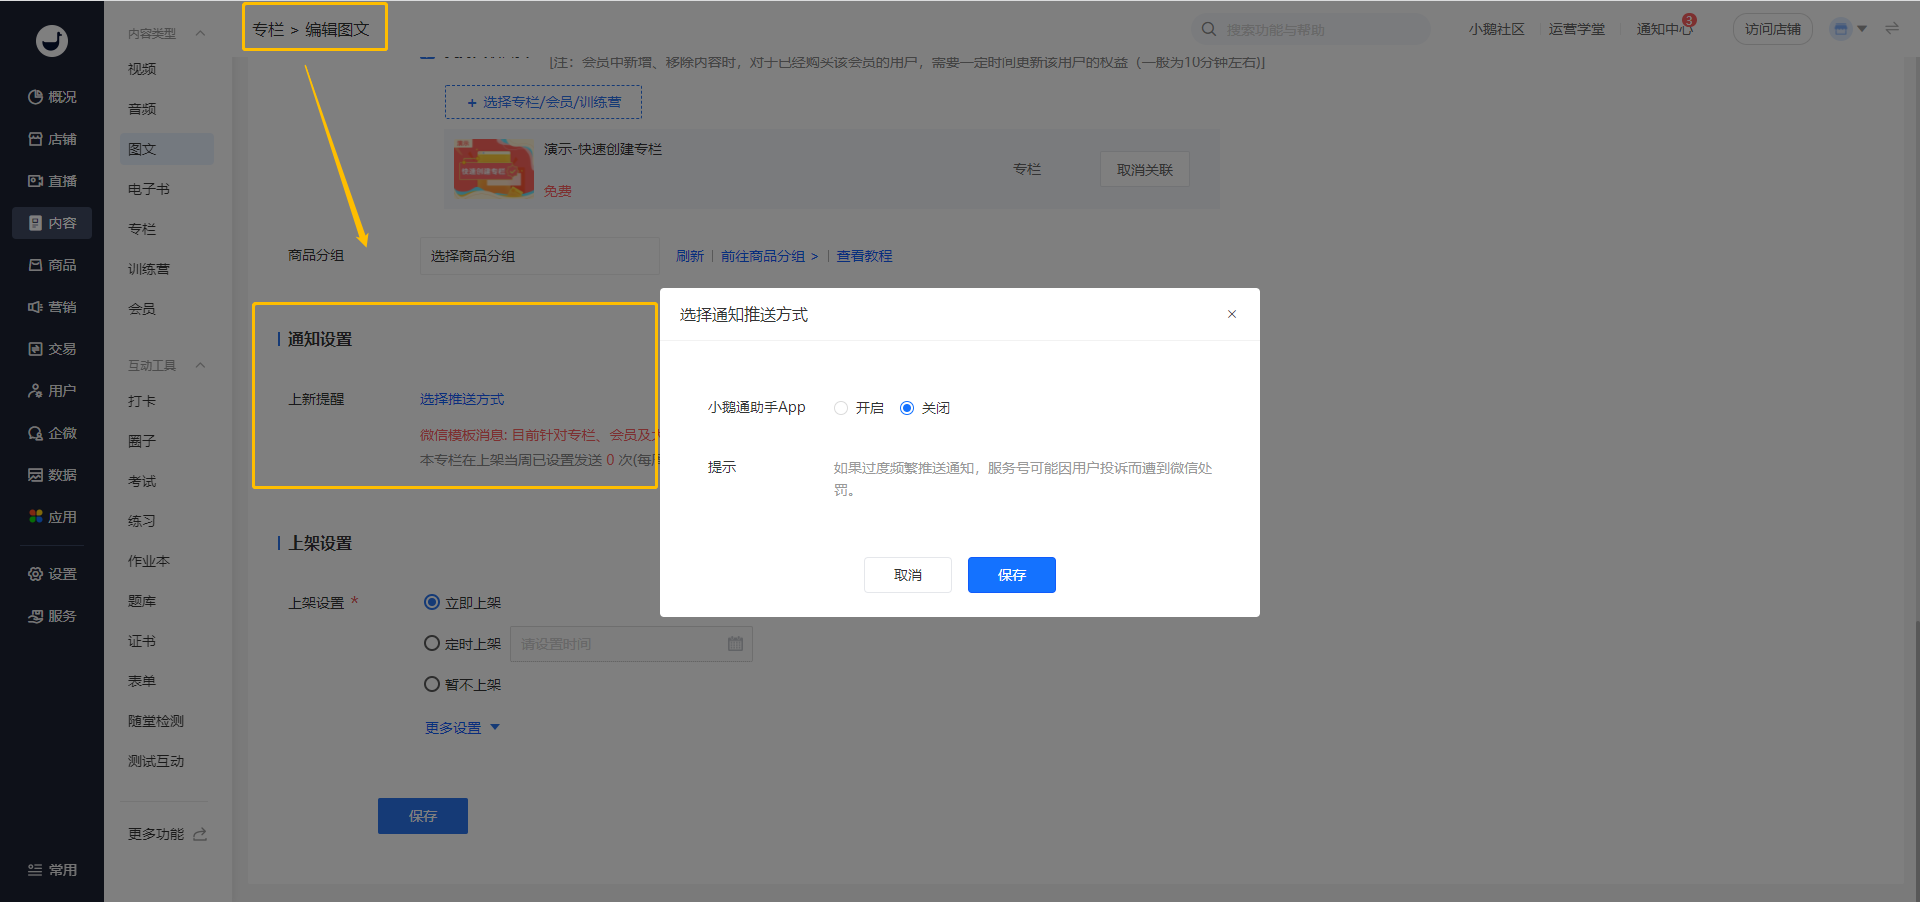Select 开启 radio for 小鹅通助手App
Image resolution: width=1920 pixels, height=902 pixels.
[841, 408]
